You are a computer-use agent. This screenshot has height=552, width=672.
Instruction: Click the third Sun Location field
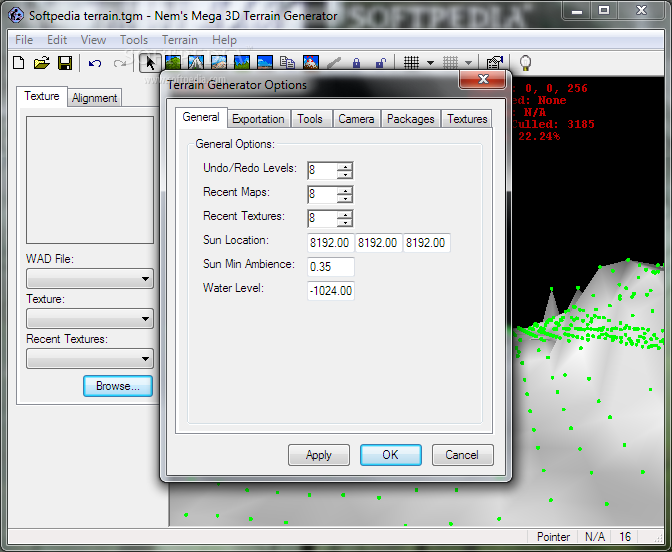point(426,243)
